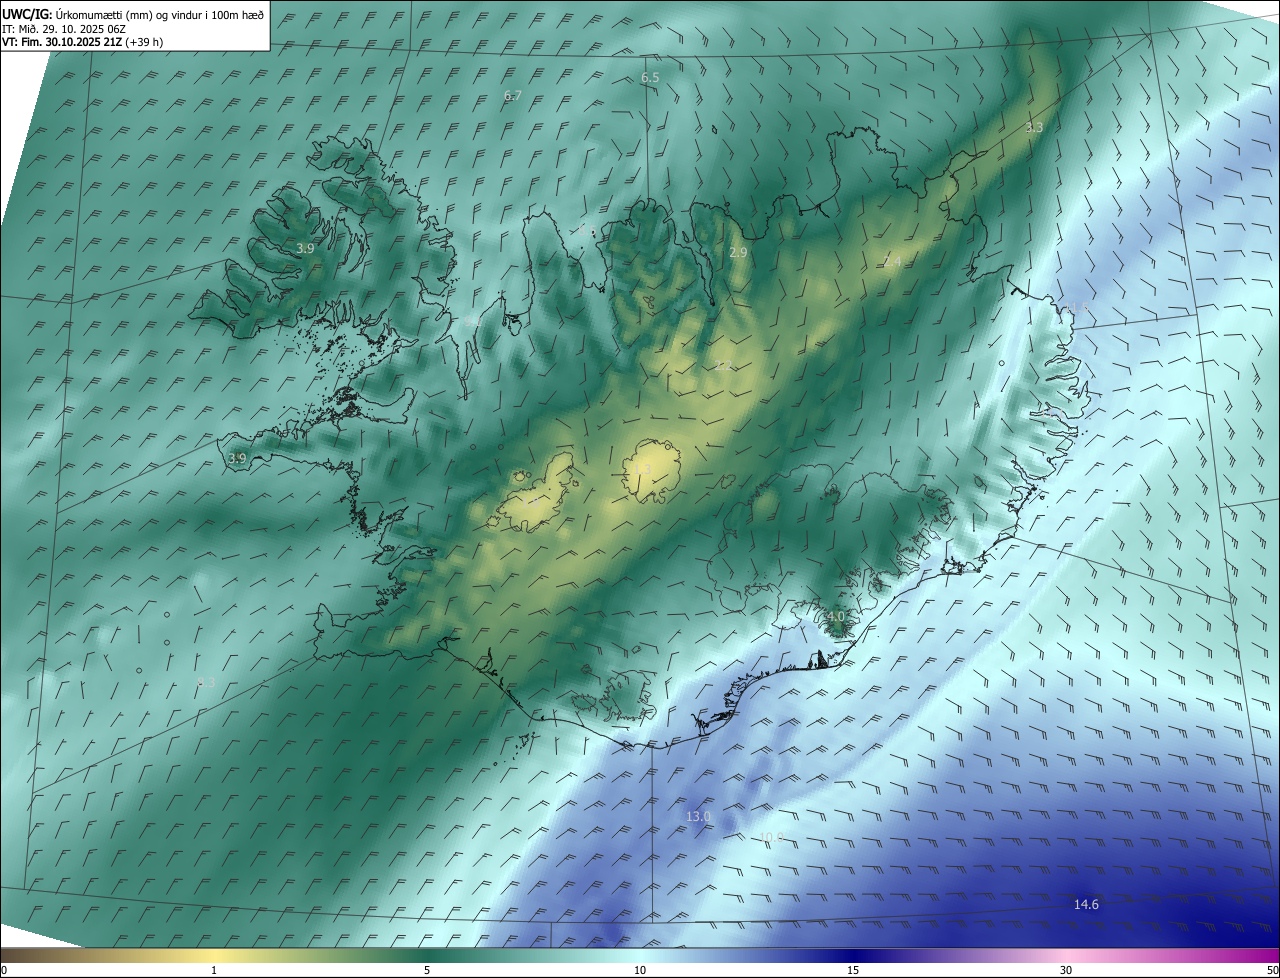The height and width of the screenshot is (978, 1280).
Task: Click the colorbar tick label 1
Action: (214, 970)
